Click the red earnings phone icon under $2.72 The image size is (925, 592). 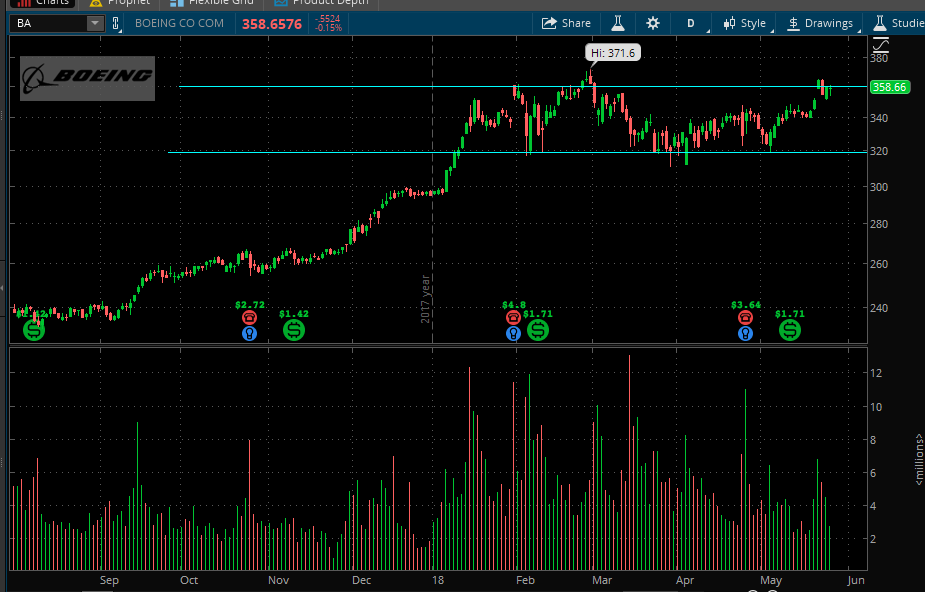[250, 318]
